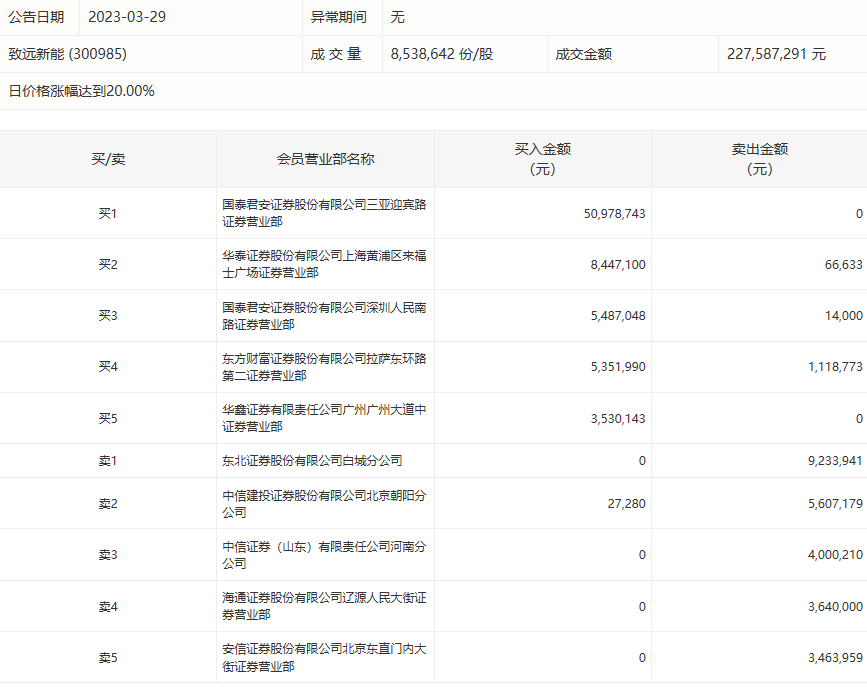Select the 买5 row label

(108, 419)
